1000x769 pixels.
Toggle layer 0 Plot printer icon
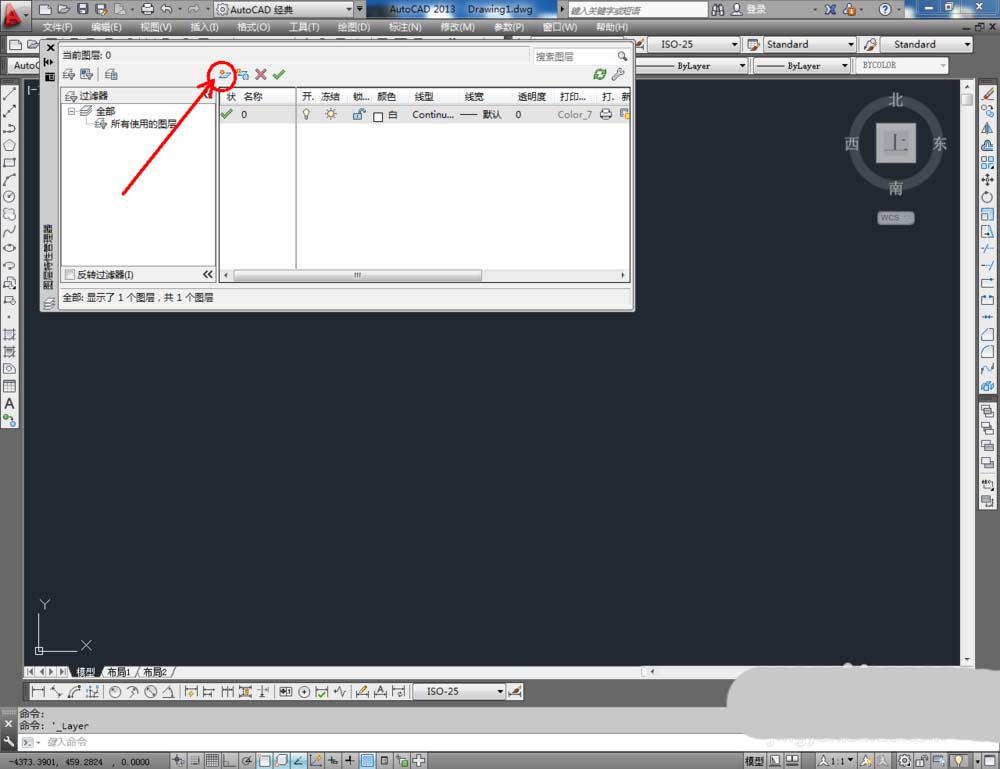606,115
